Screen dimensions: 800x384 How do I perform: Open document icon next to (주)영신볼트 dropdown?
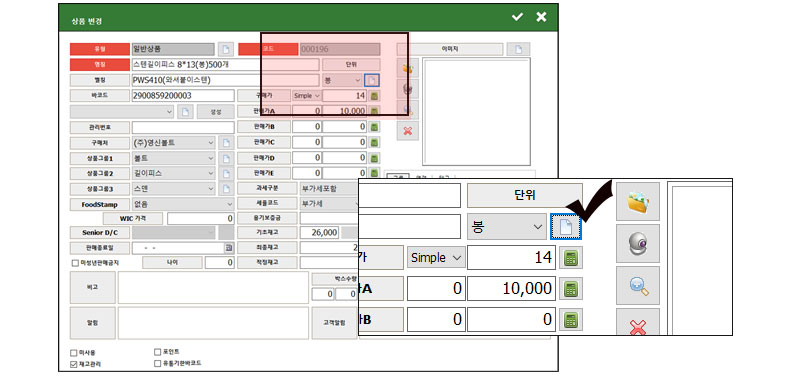(x=226, y=143)
